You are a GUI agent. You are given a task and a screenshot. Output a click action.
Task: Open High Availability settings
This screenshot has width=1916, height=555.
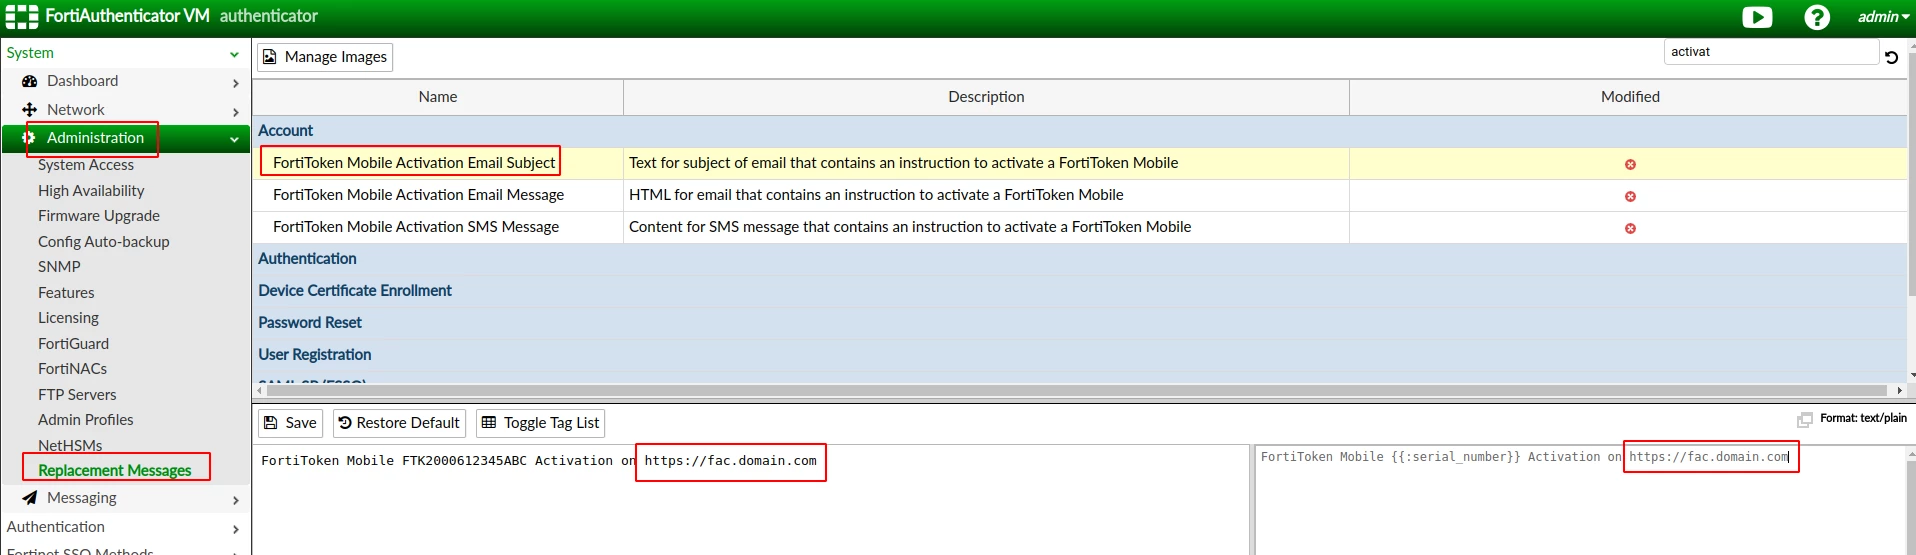point(91,191)
